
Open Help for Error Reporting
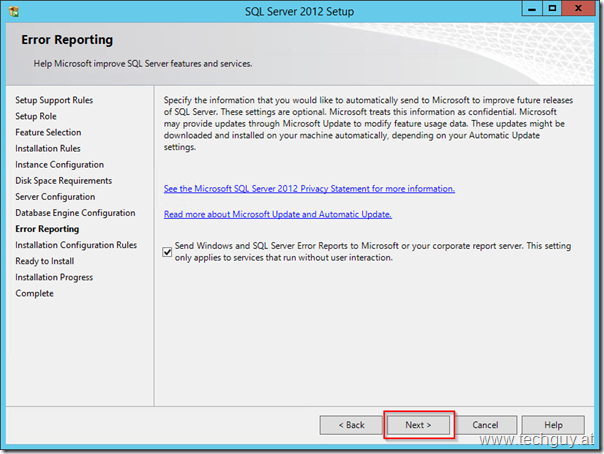pos(553,425)
